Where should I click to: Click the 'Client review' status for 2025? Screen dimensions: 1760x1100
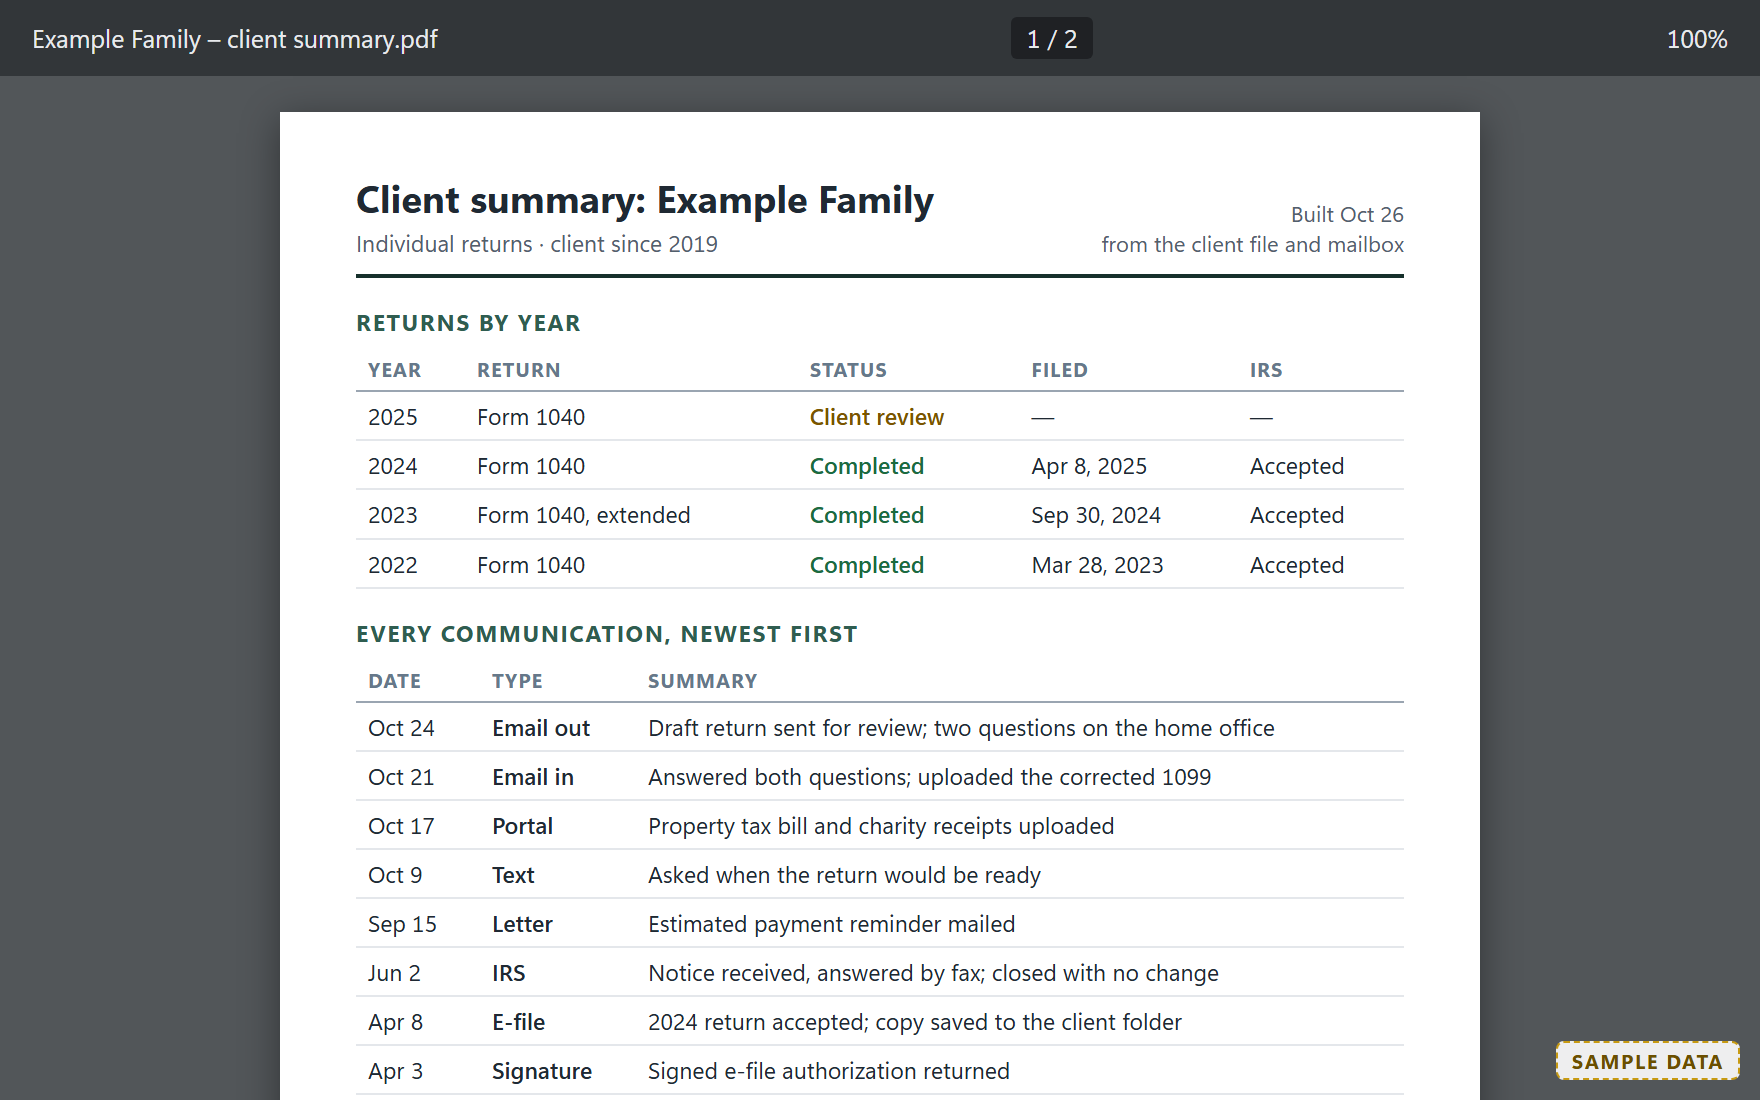[x=877, y=417]
